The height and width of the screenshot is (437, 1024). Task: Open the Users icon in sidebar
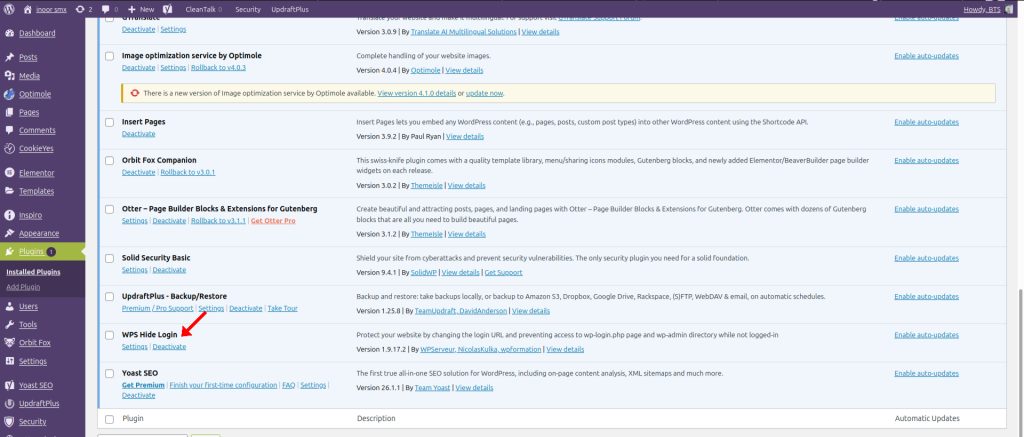pos(9,306)
